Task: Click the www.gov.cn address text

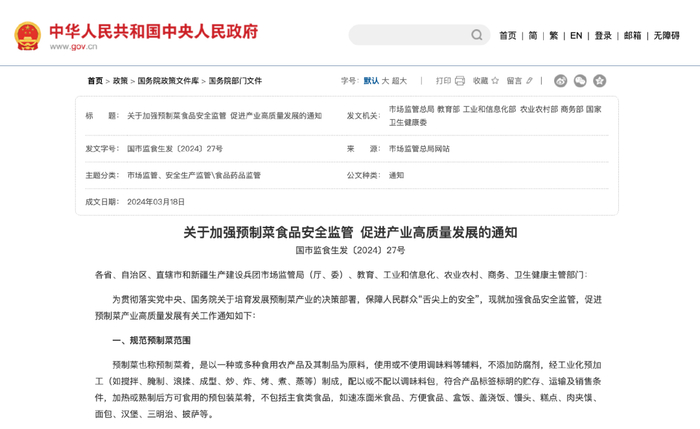Action: pyautogui.click(x=73, y=46)
